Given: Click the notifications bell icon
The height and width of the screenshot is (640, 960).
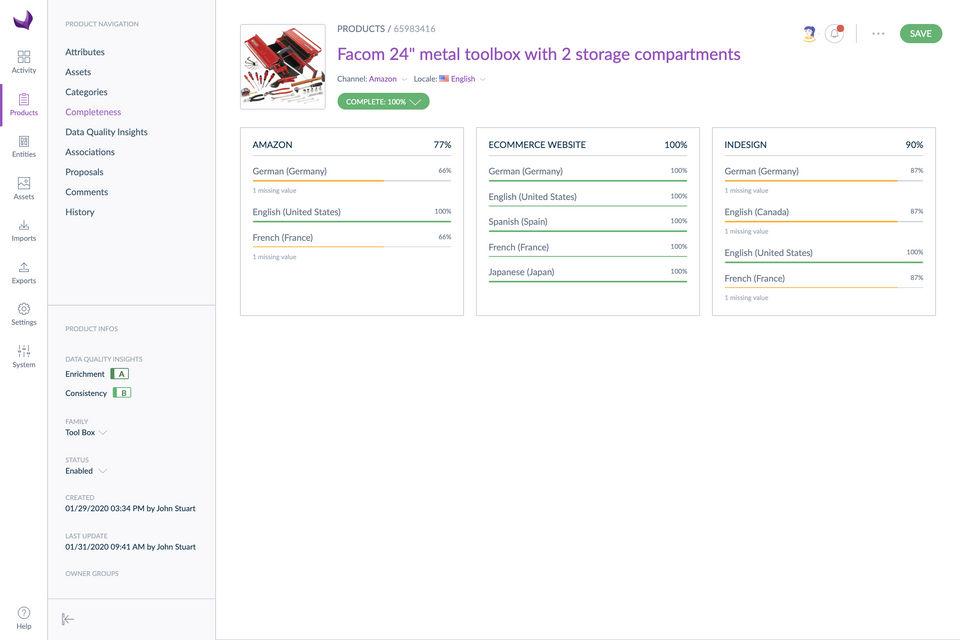Looking at the screenshot, I should pyautogui.click(x=834, y=34).
